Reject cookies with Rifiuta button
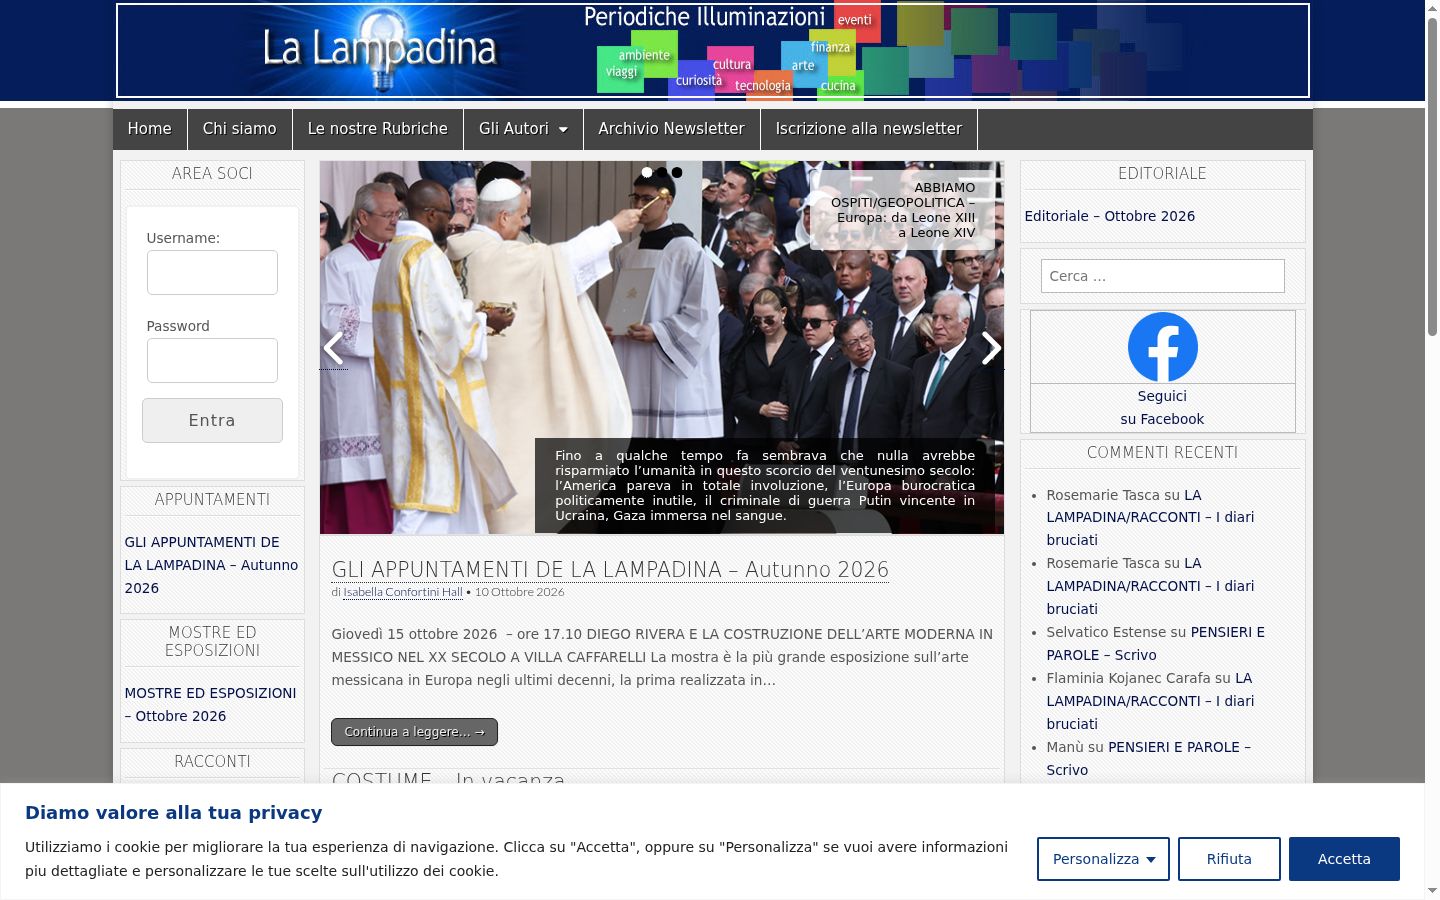1440x900 pixels. coord(1229,859)
